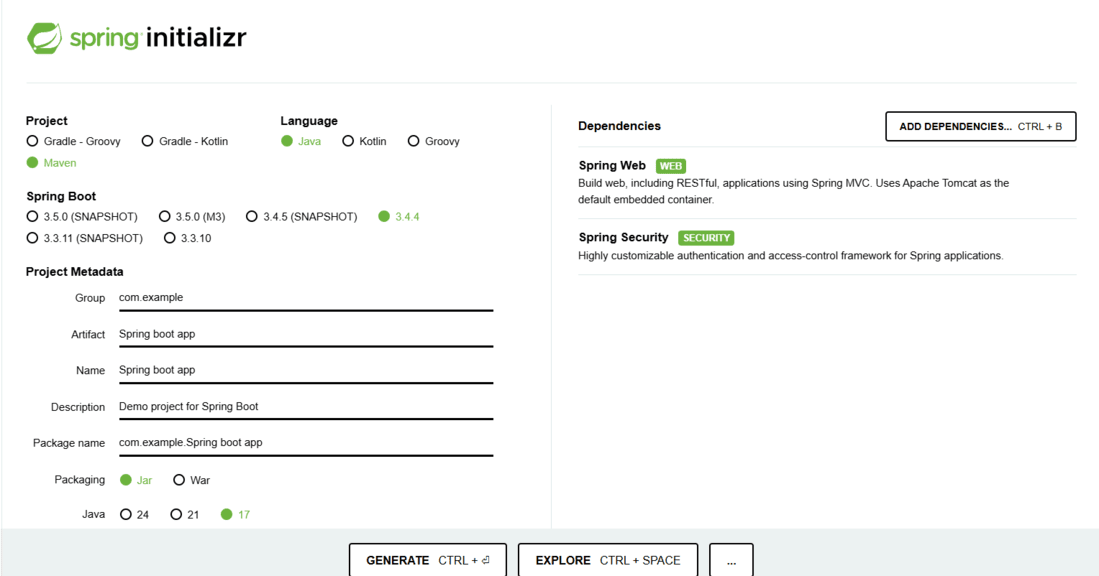Click the green WEB tag badge

coord(671,166)
